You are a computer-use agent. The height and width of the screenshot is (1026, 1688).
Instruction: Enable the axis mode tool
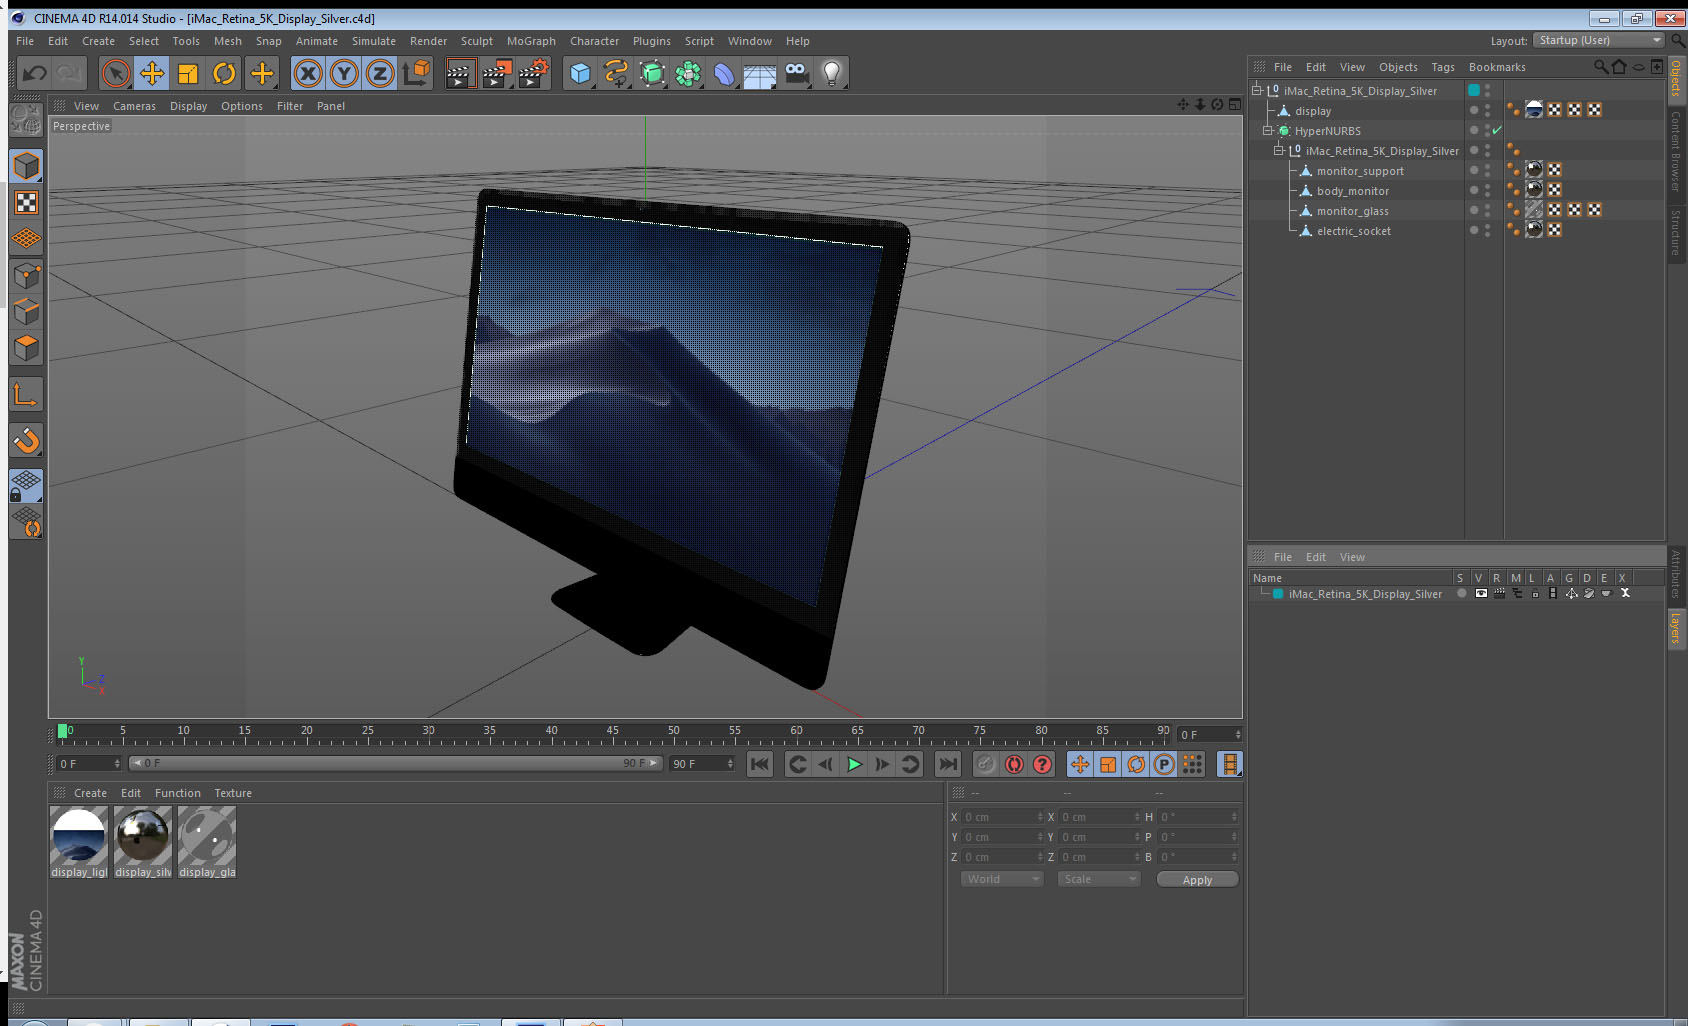26,395
